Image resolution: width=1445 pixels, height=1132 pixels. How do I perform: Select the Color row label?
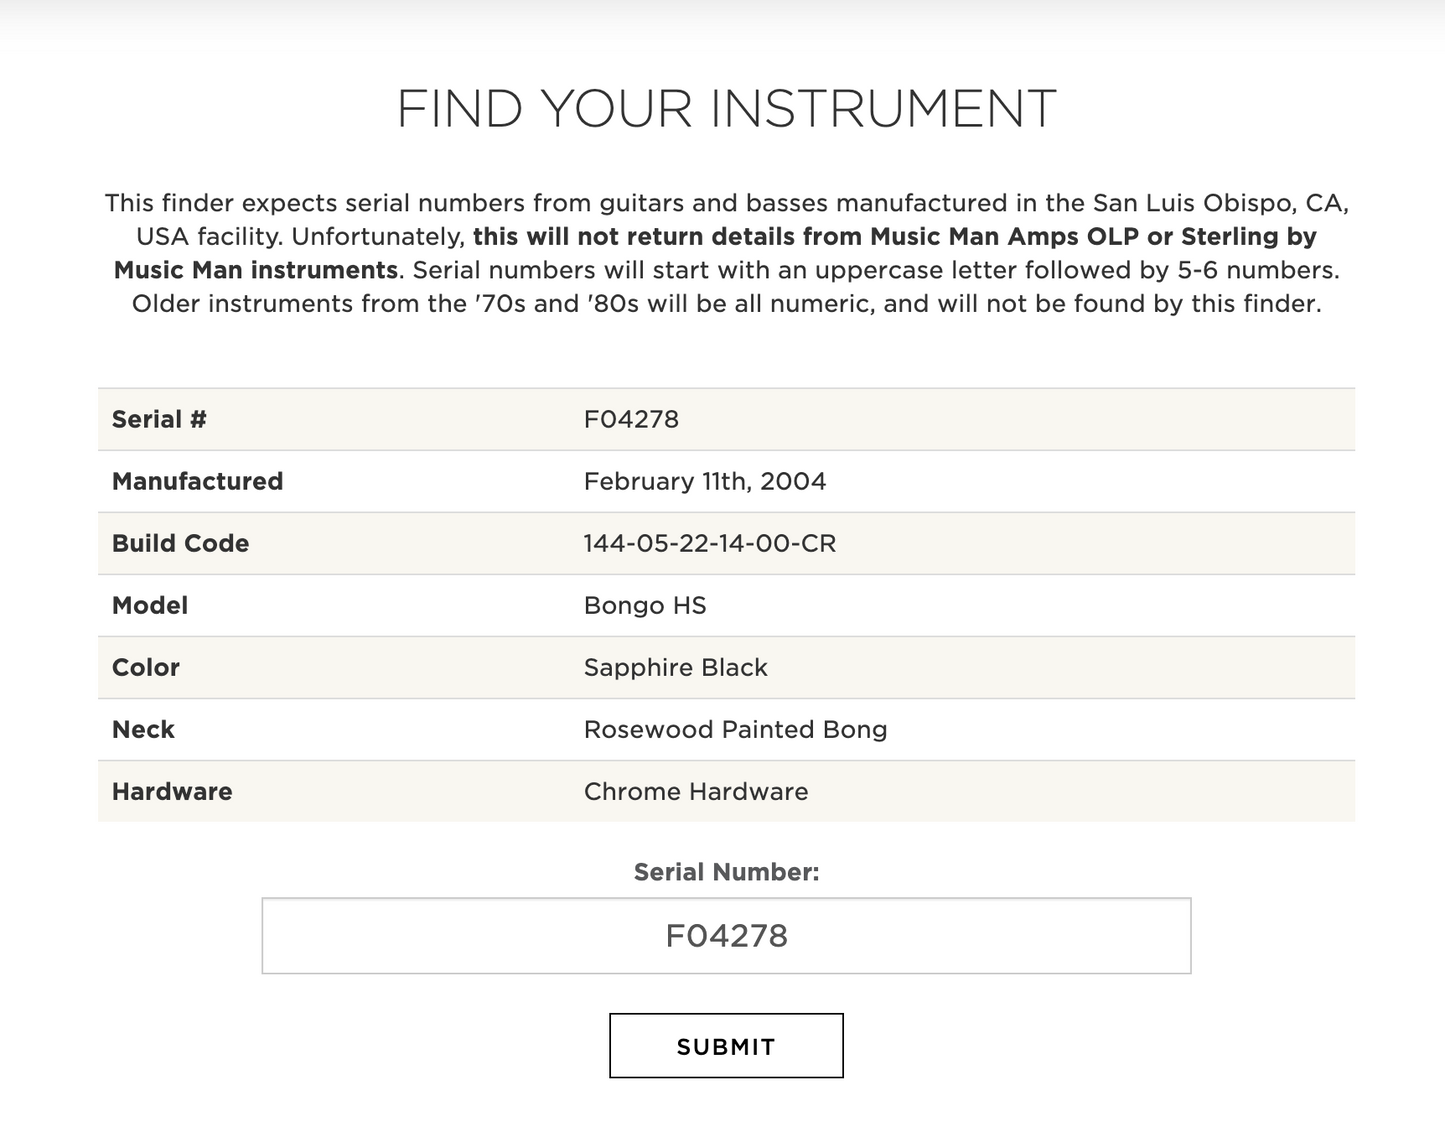tap(146, 668)
